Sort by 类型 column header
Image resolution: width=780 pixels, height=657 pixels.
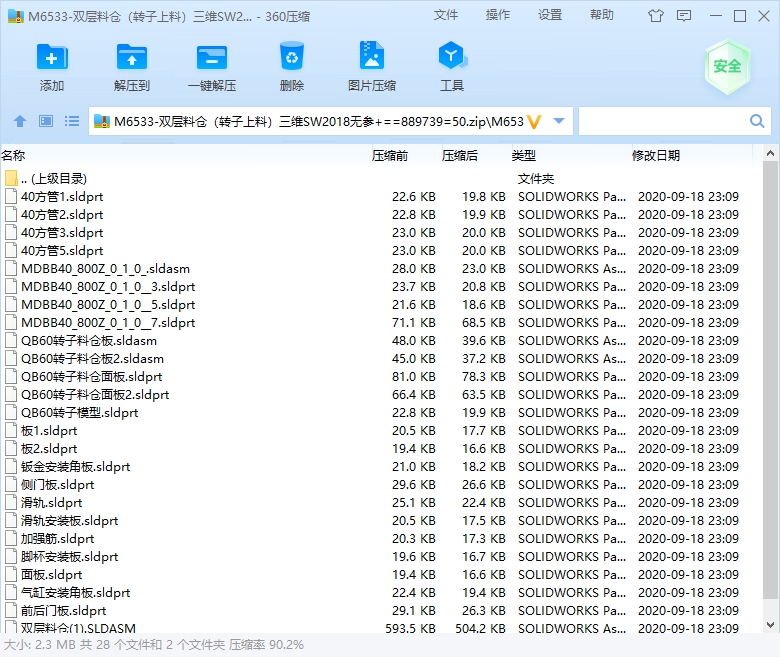(524, 156)
